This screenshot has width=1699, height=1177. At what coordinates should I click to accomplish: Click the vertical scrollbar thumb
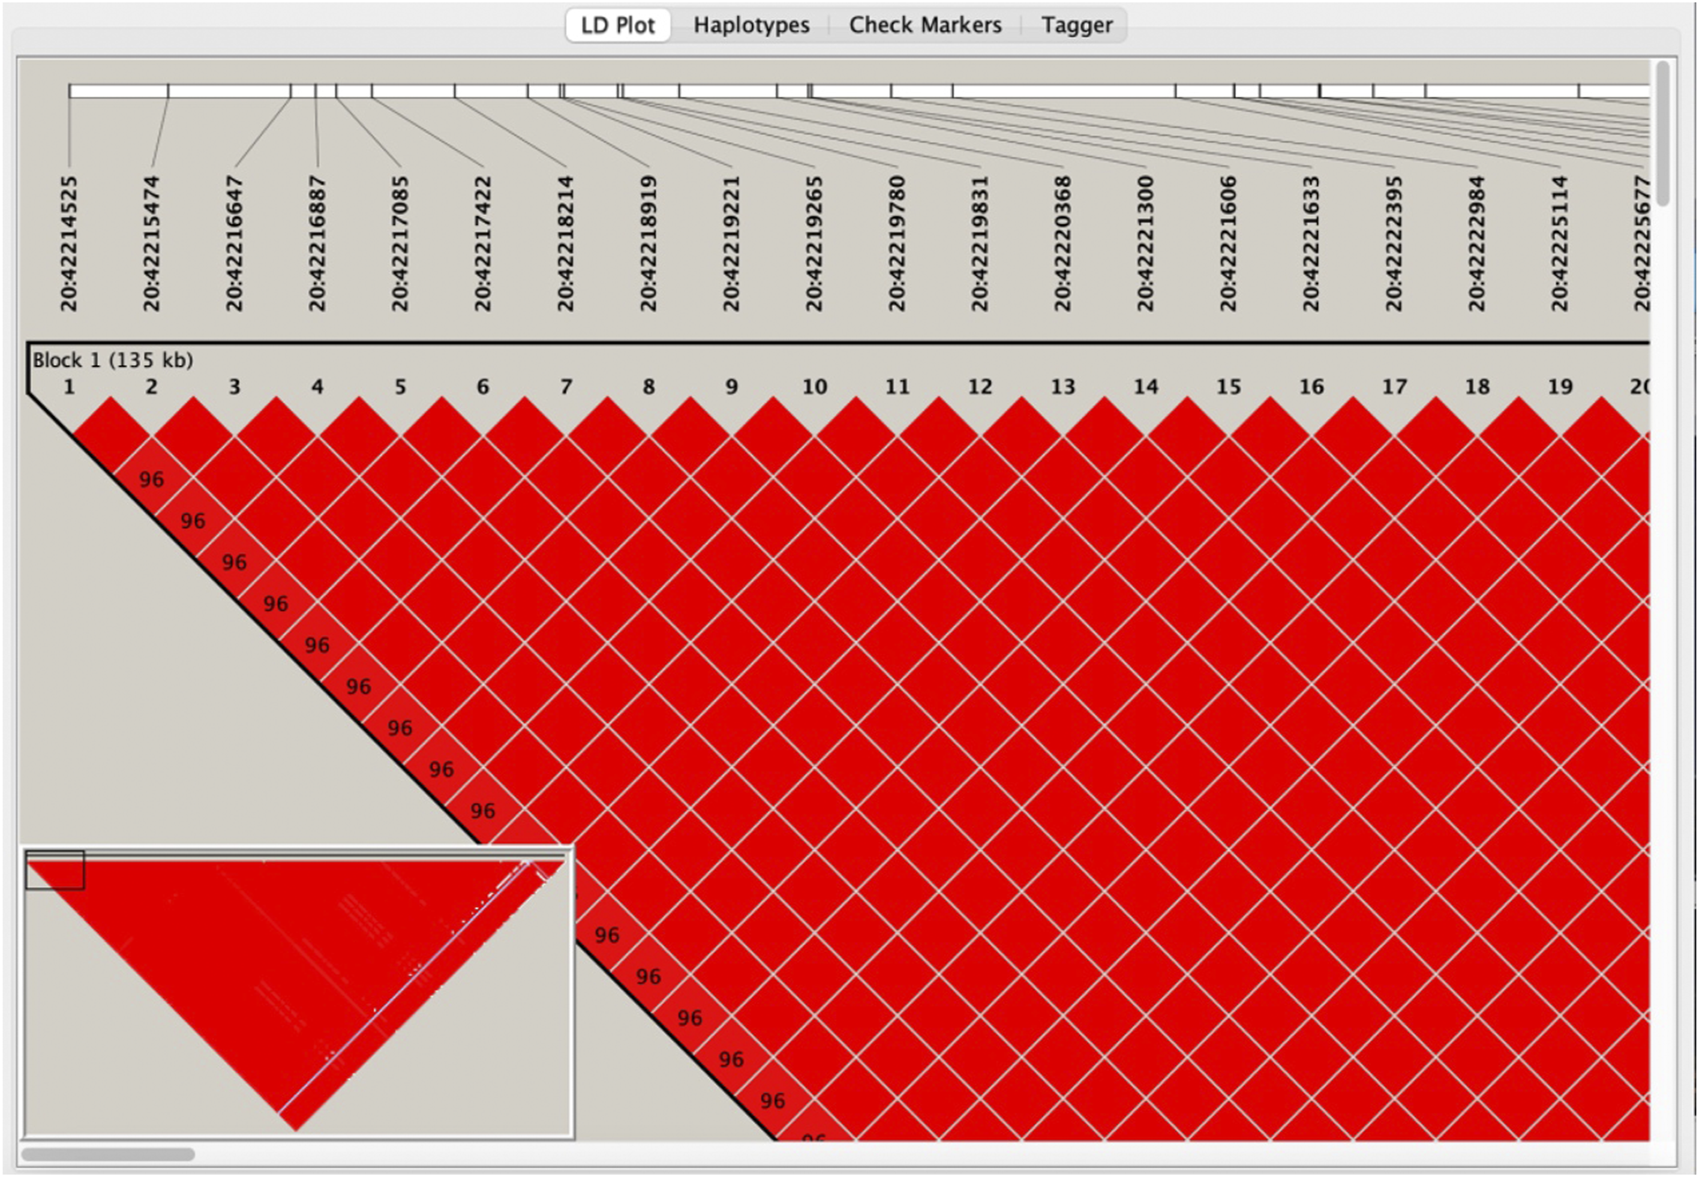(x=1662, y=133)
